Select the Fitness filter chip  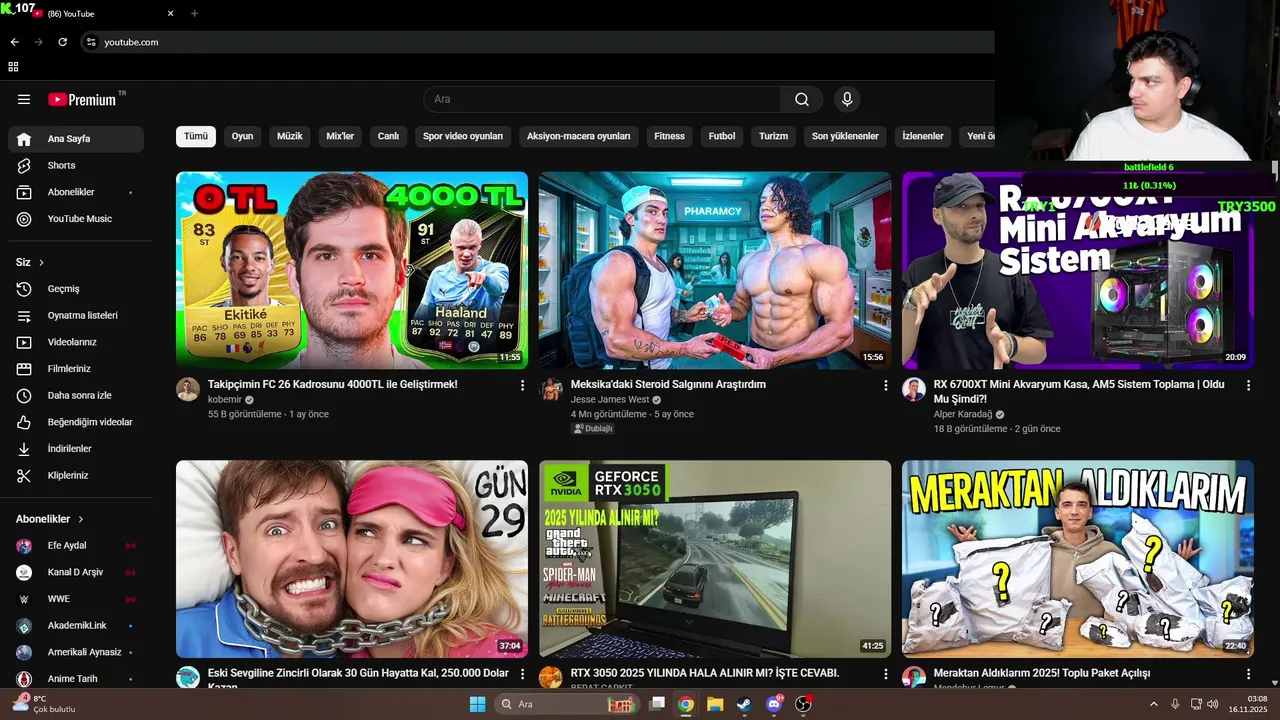(x=670, y=136)
